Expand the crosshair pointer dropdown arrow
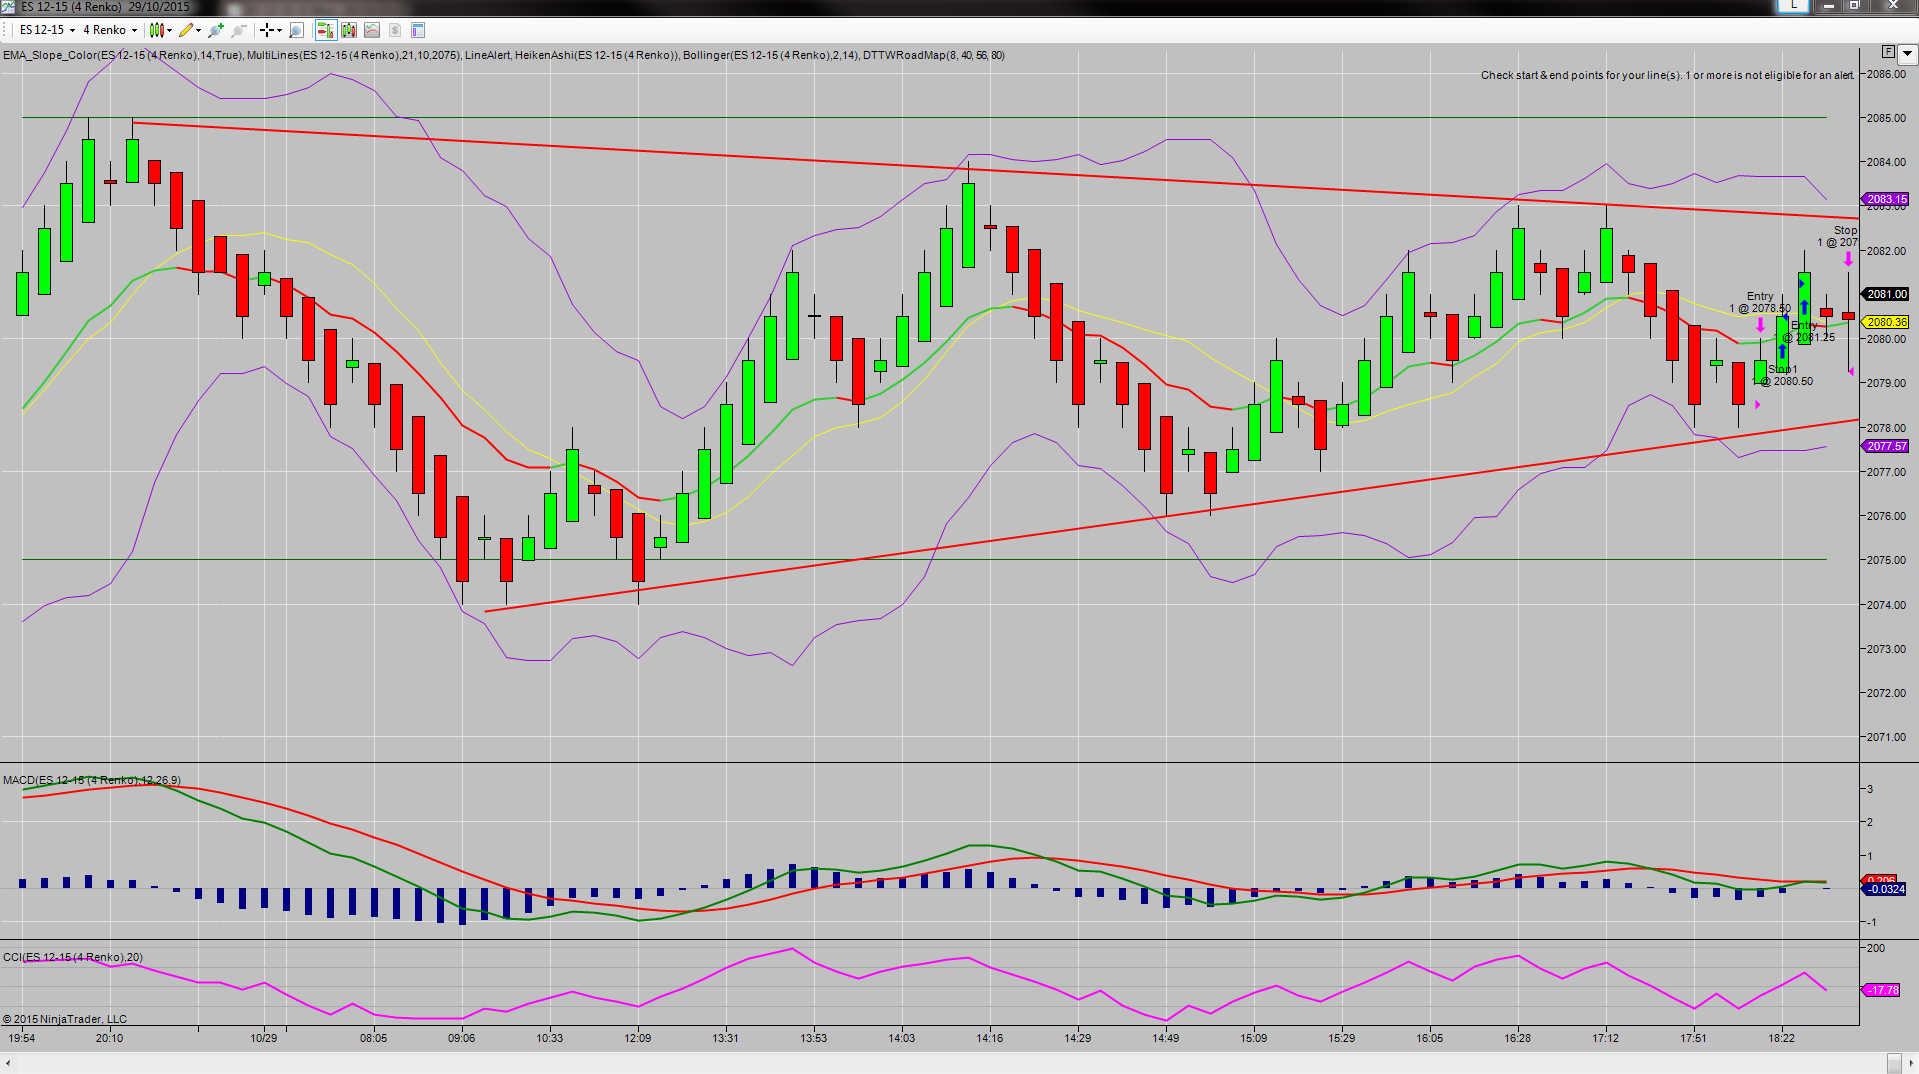 [x=279, y=30]
